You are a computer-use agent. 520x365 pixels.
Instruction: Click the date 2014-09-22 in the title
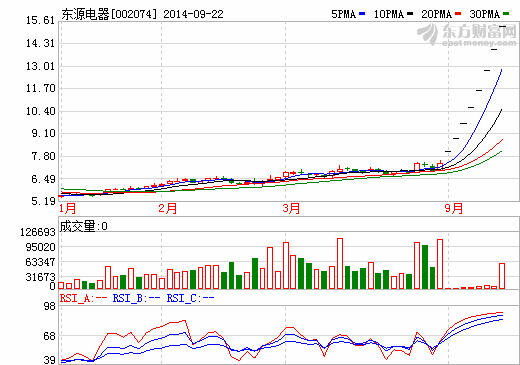[x=193, y=14]
